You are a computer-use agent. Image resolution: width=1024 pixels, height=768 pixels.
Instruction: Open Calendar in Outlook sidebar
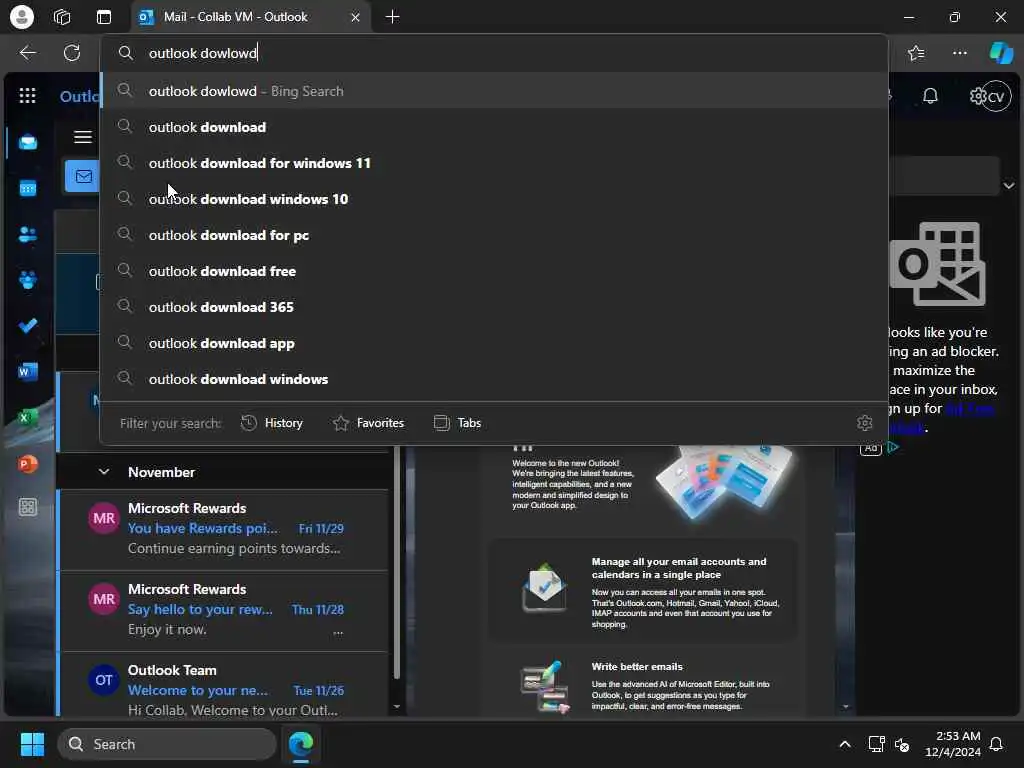(x=27, y=189)
